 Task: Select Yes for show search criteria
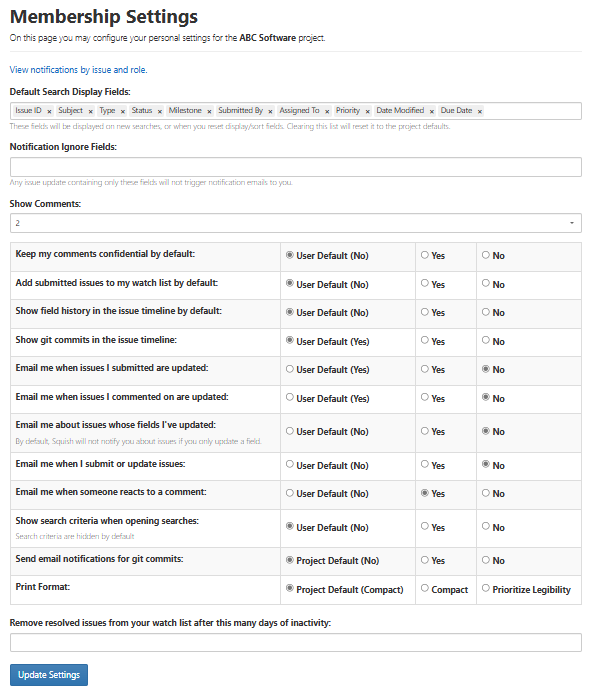coord(425,526)
